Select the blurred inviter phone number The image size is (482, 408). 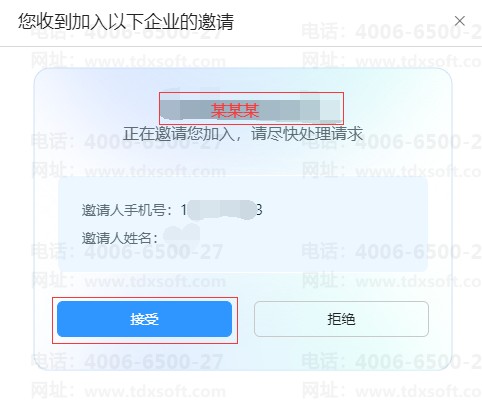coord(222,210)
